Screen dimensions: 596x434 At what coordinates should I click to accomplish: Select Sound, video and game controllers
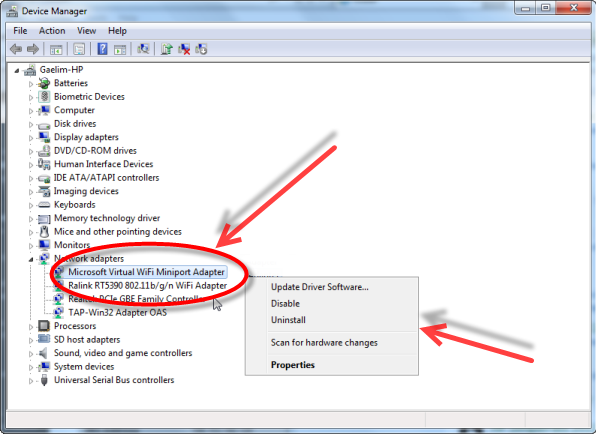(x=123, y=353)
